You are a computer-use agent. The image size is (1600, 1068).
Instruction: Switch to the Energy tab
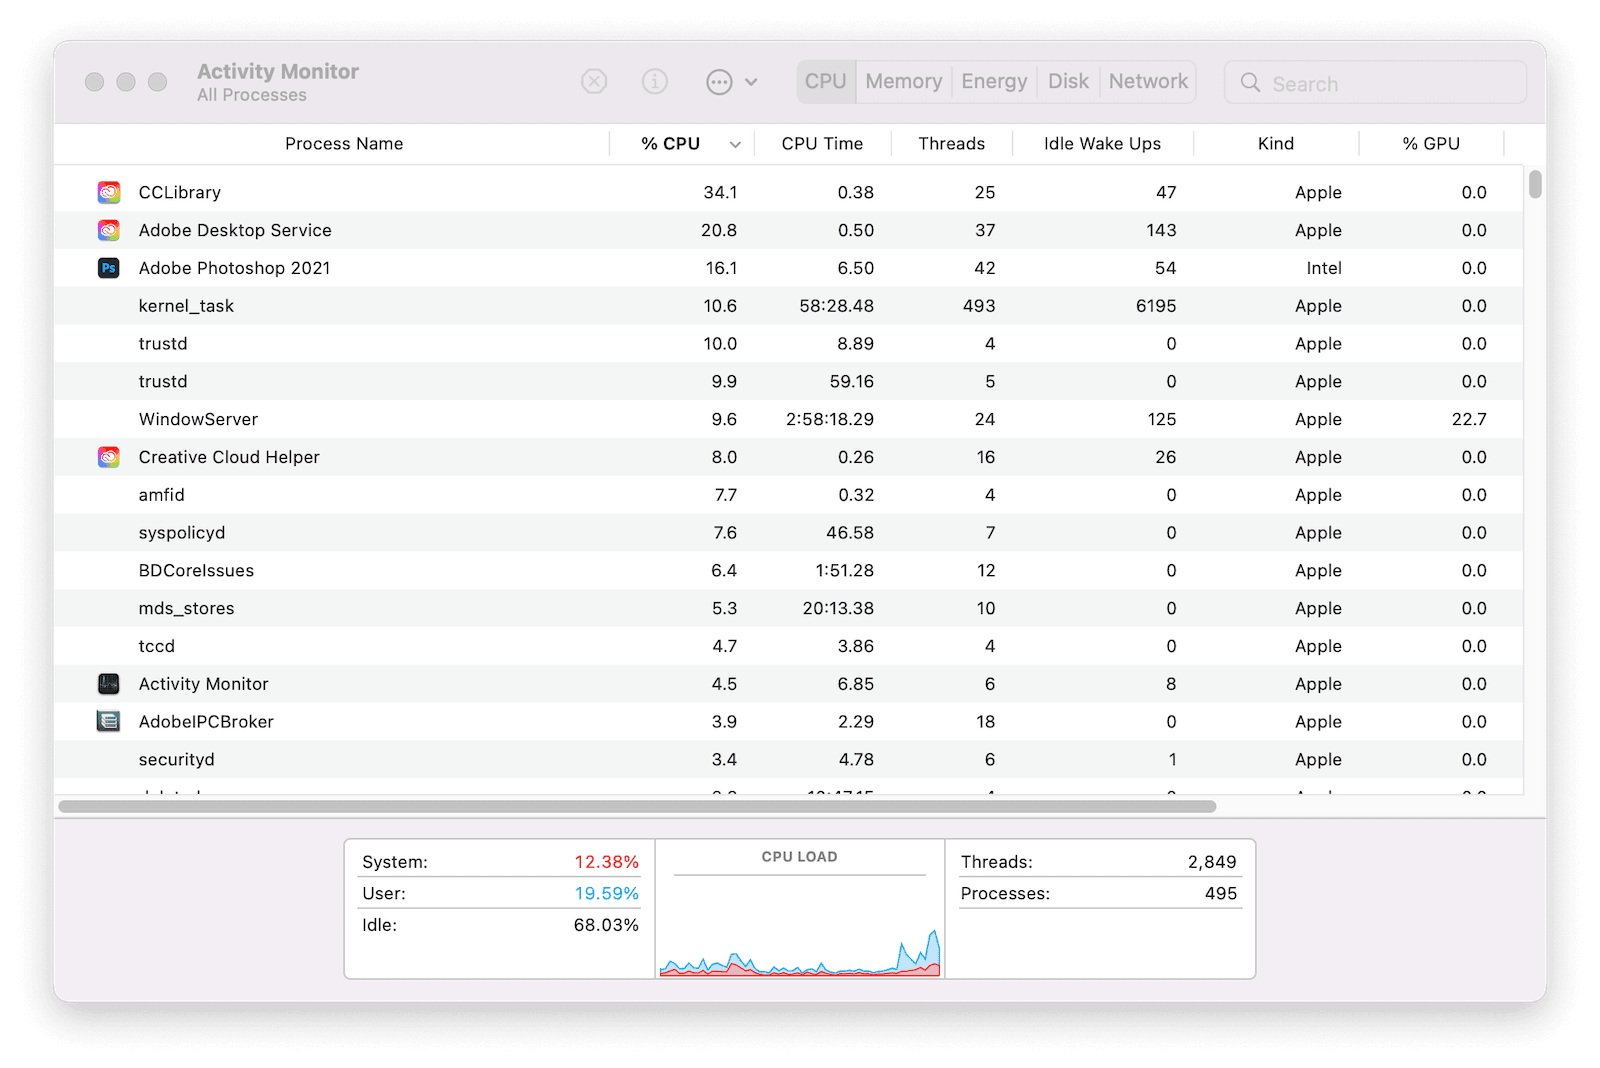click(993, 81)
